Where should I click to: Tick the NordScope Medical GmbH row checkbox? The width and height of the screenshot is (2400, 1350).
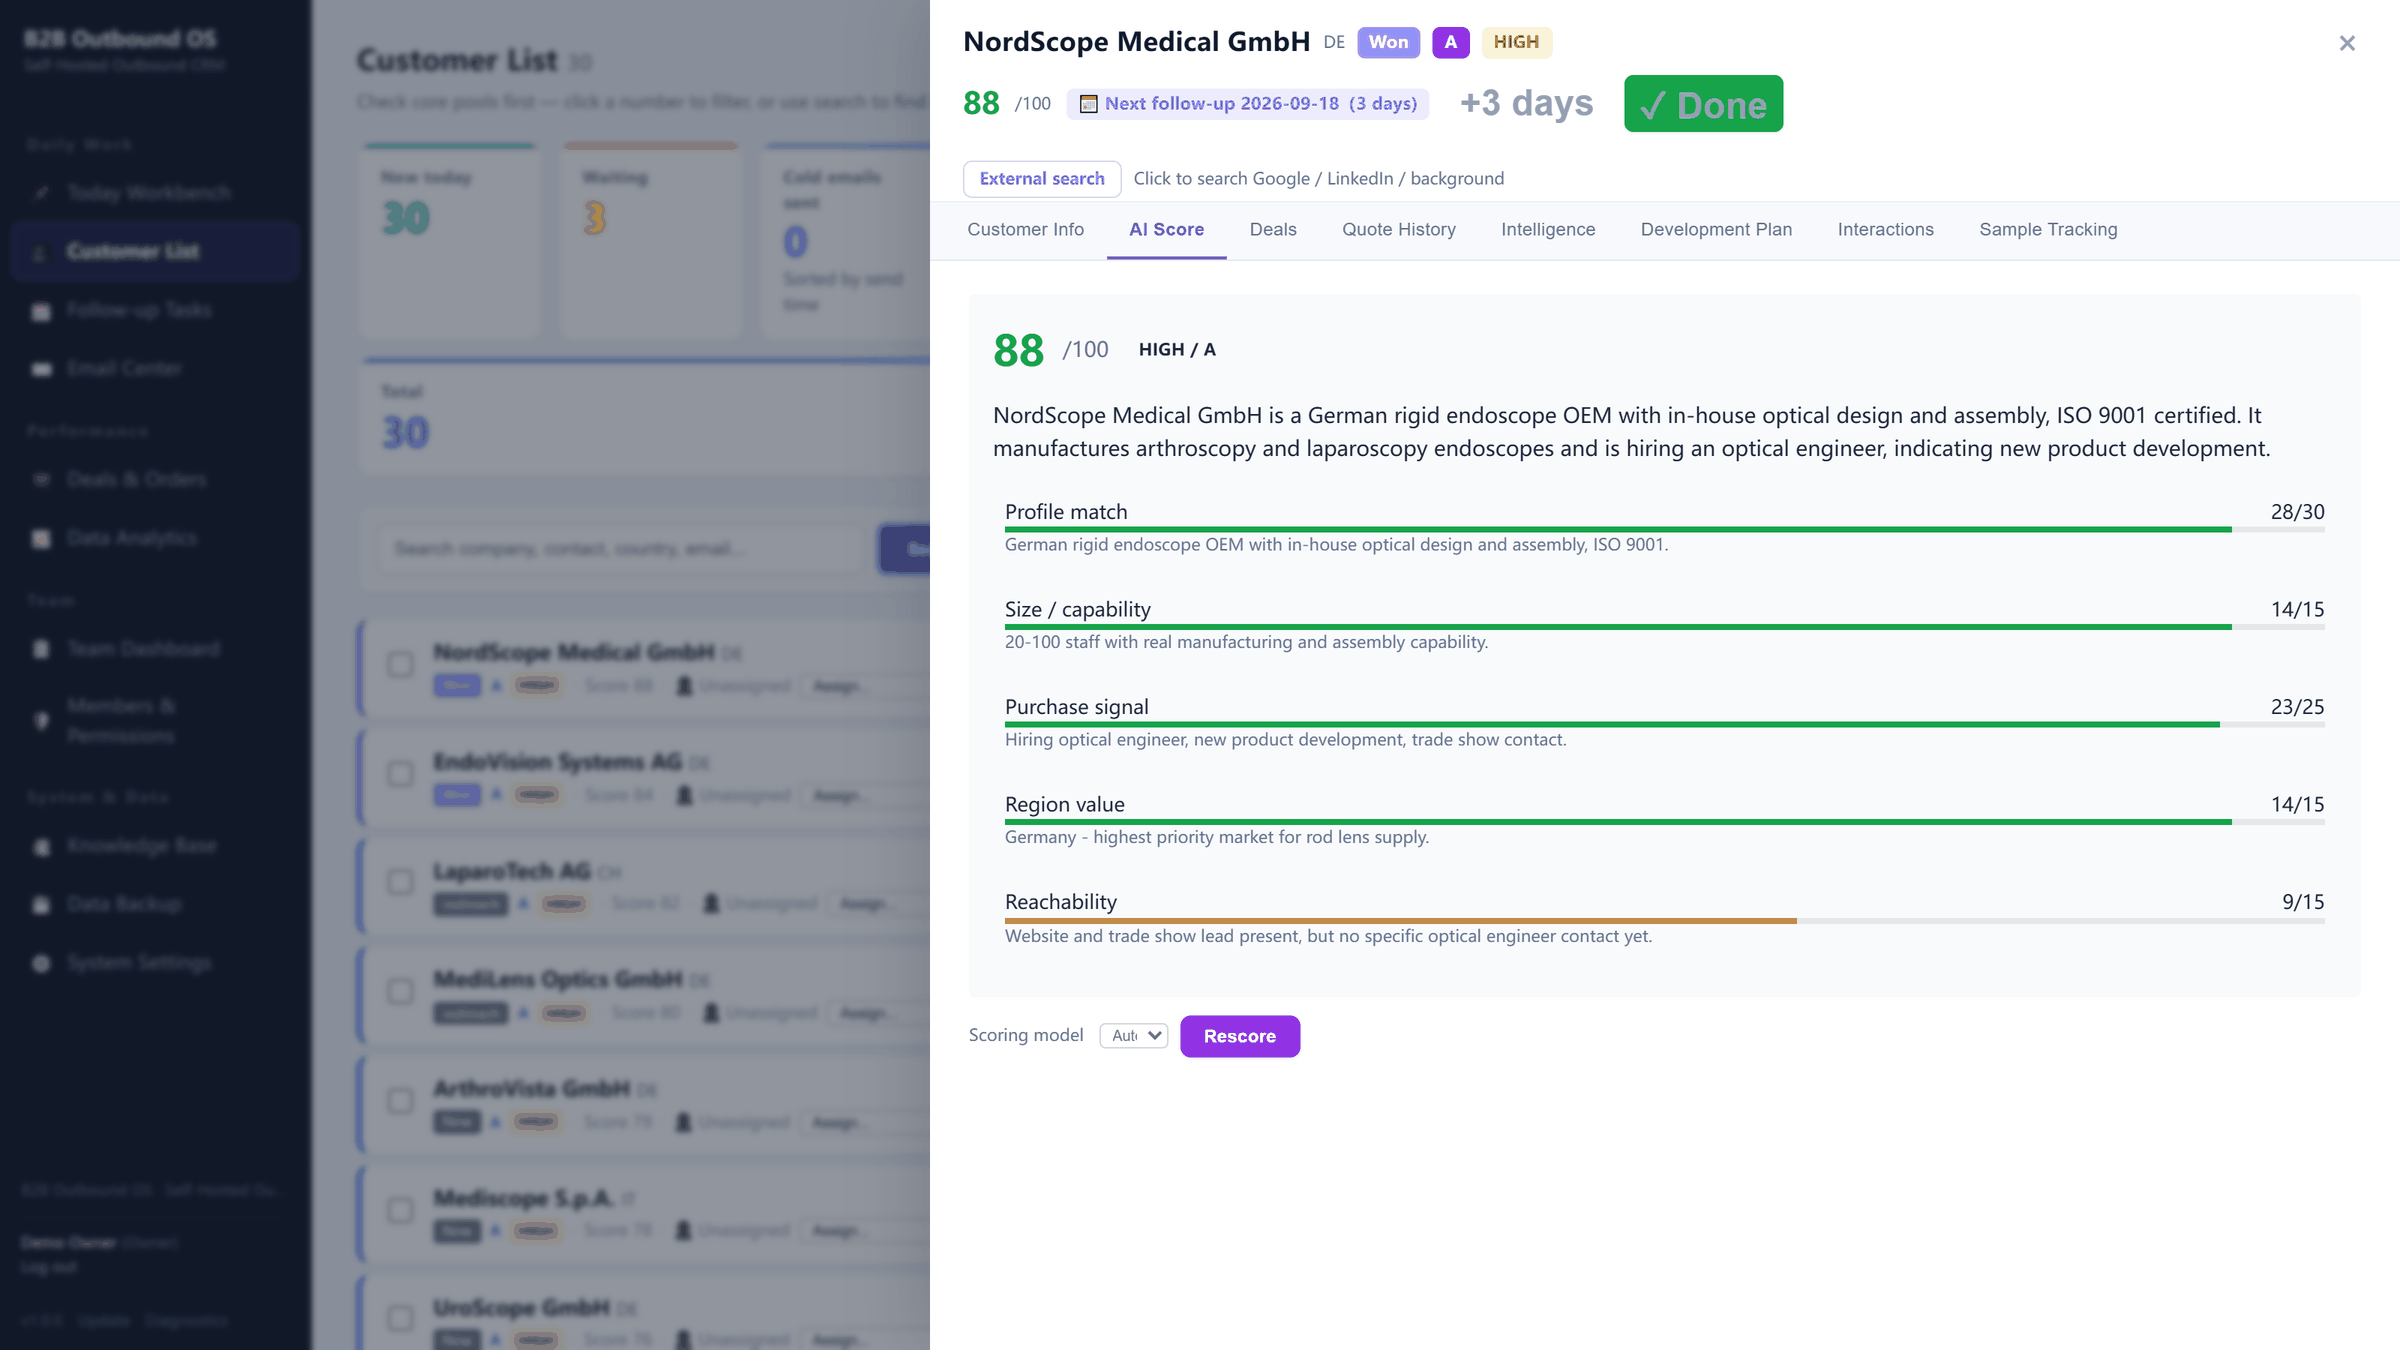(x=400, y=664)
